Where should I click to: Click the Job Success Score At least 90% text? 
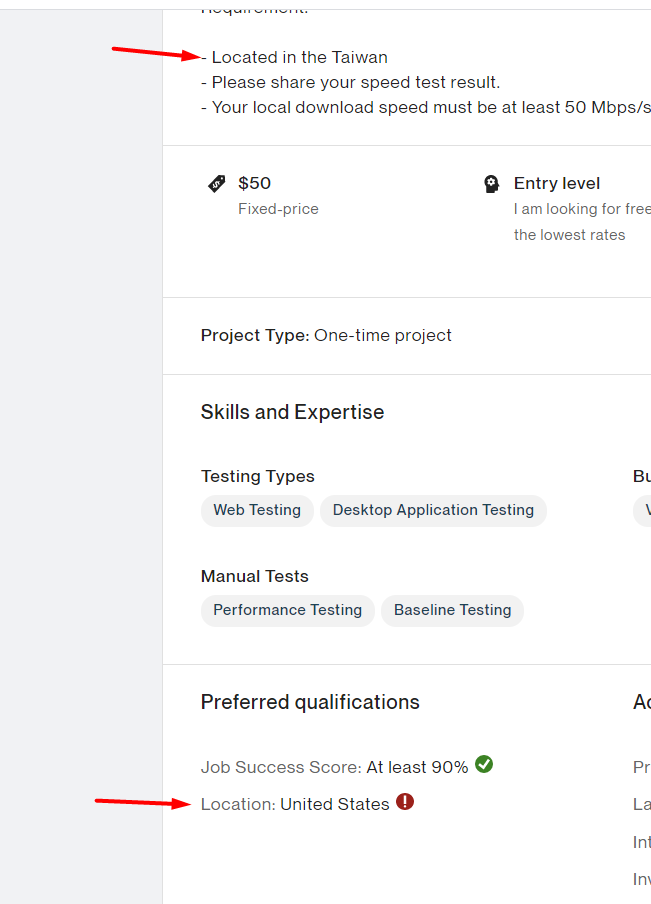pos(334,767)
